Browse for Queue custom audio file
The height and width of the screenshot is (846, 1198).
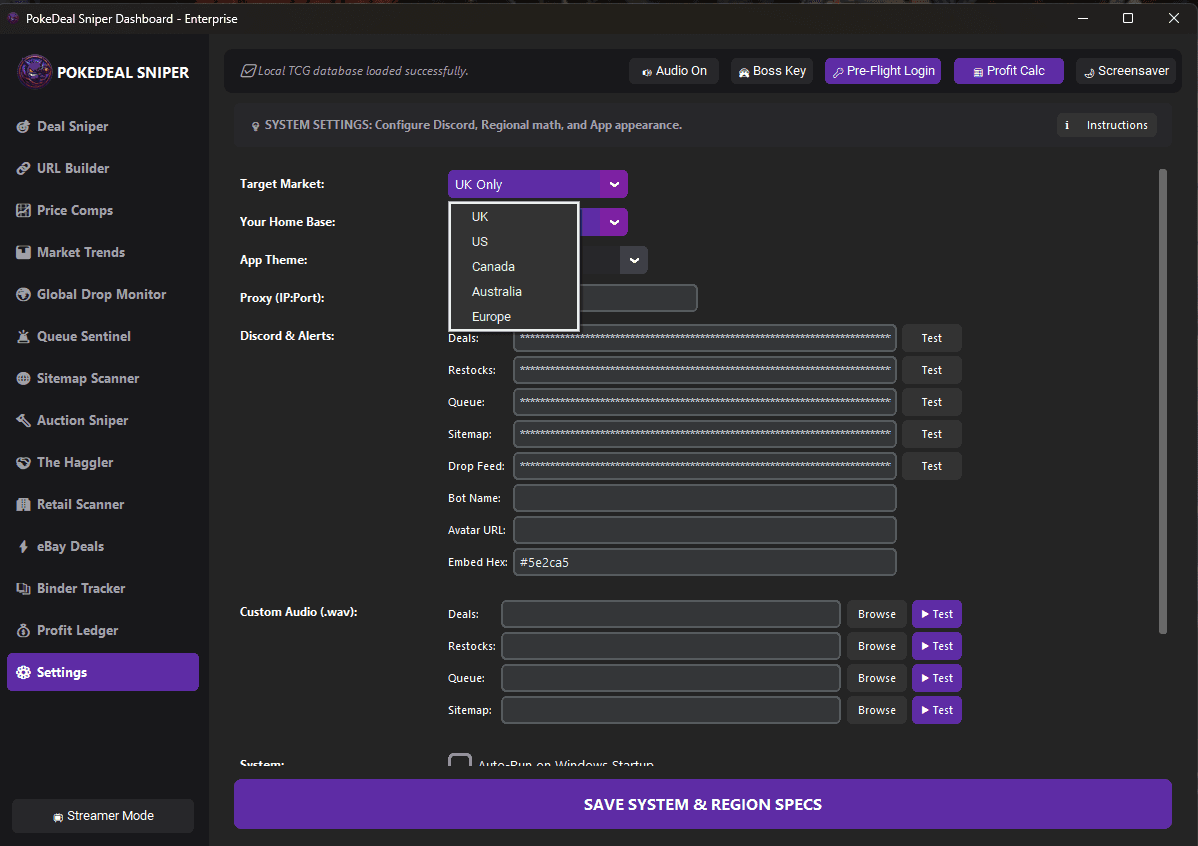[x=876, y=679]
